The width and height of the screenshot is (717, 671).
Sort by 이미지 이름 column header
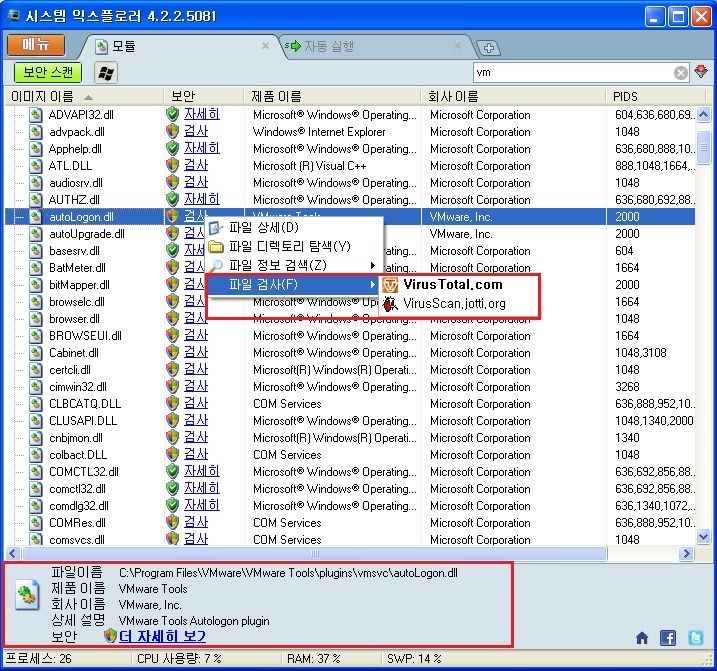pos(84,97)
